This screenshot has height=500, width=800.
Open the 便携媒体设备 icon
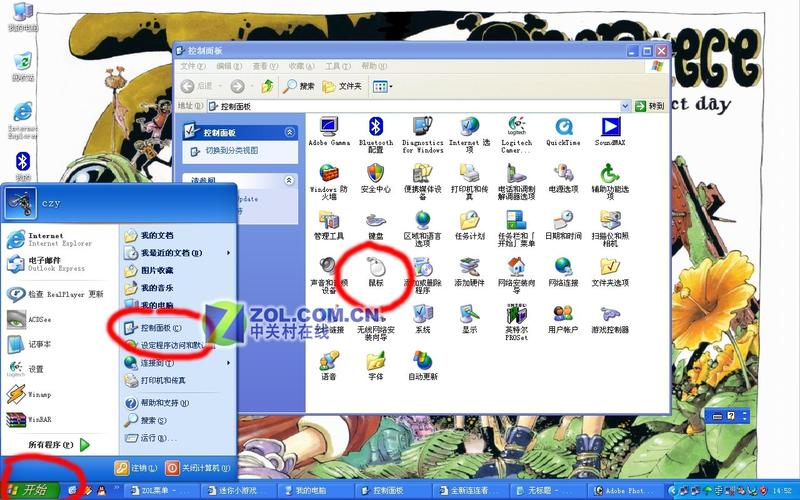(x=422, y=182)
